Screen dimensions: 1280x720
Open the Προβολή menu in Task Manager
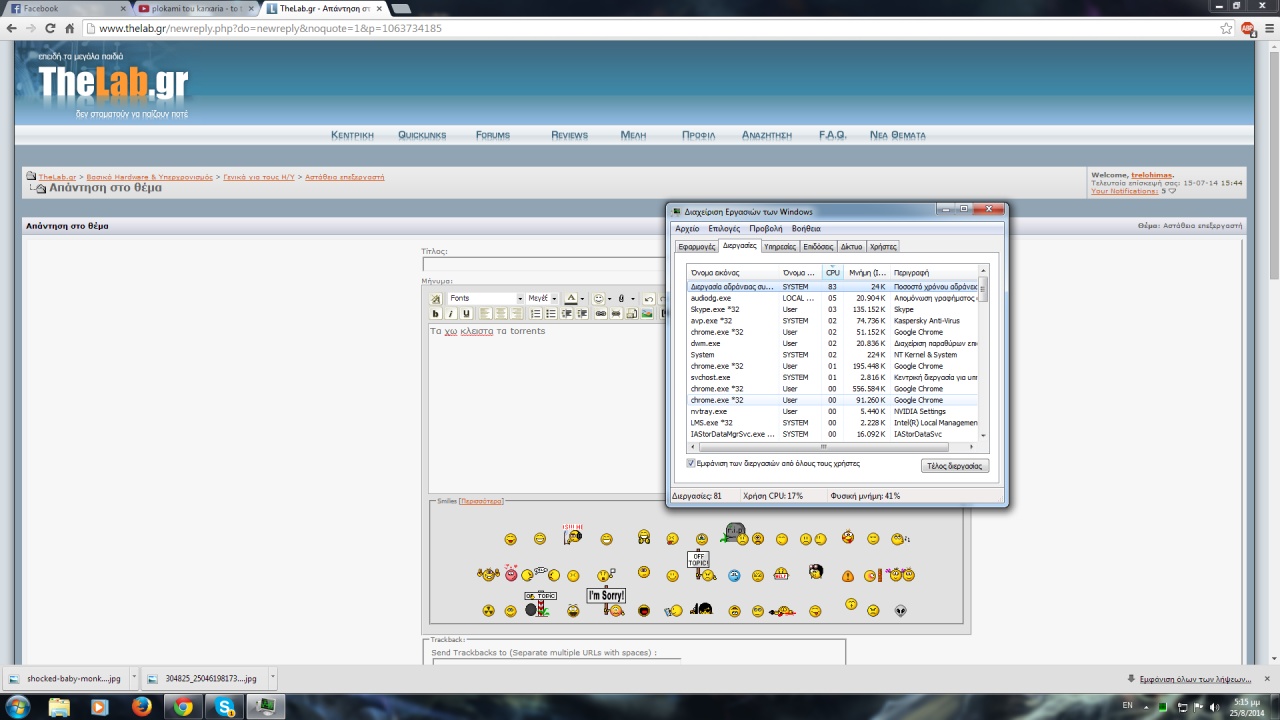point(766,229)
